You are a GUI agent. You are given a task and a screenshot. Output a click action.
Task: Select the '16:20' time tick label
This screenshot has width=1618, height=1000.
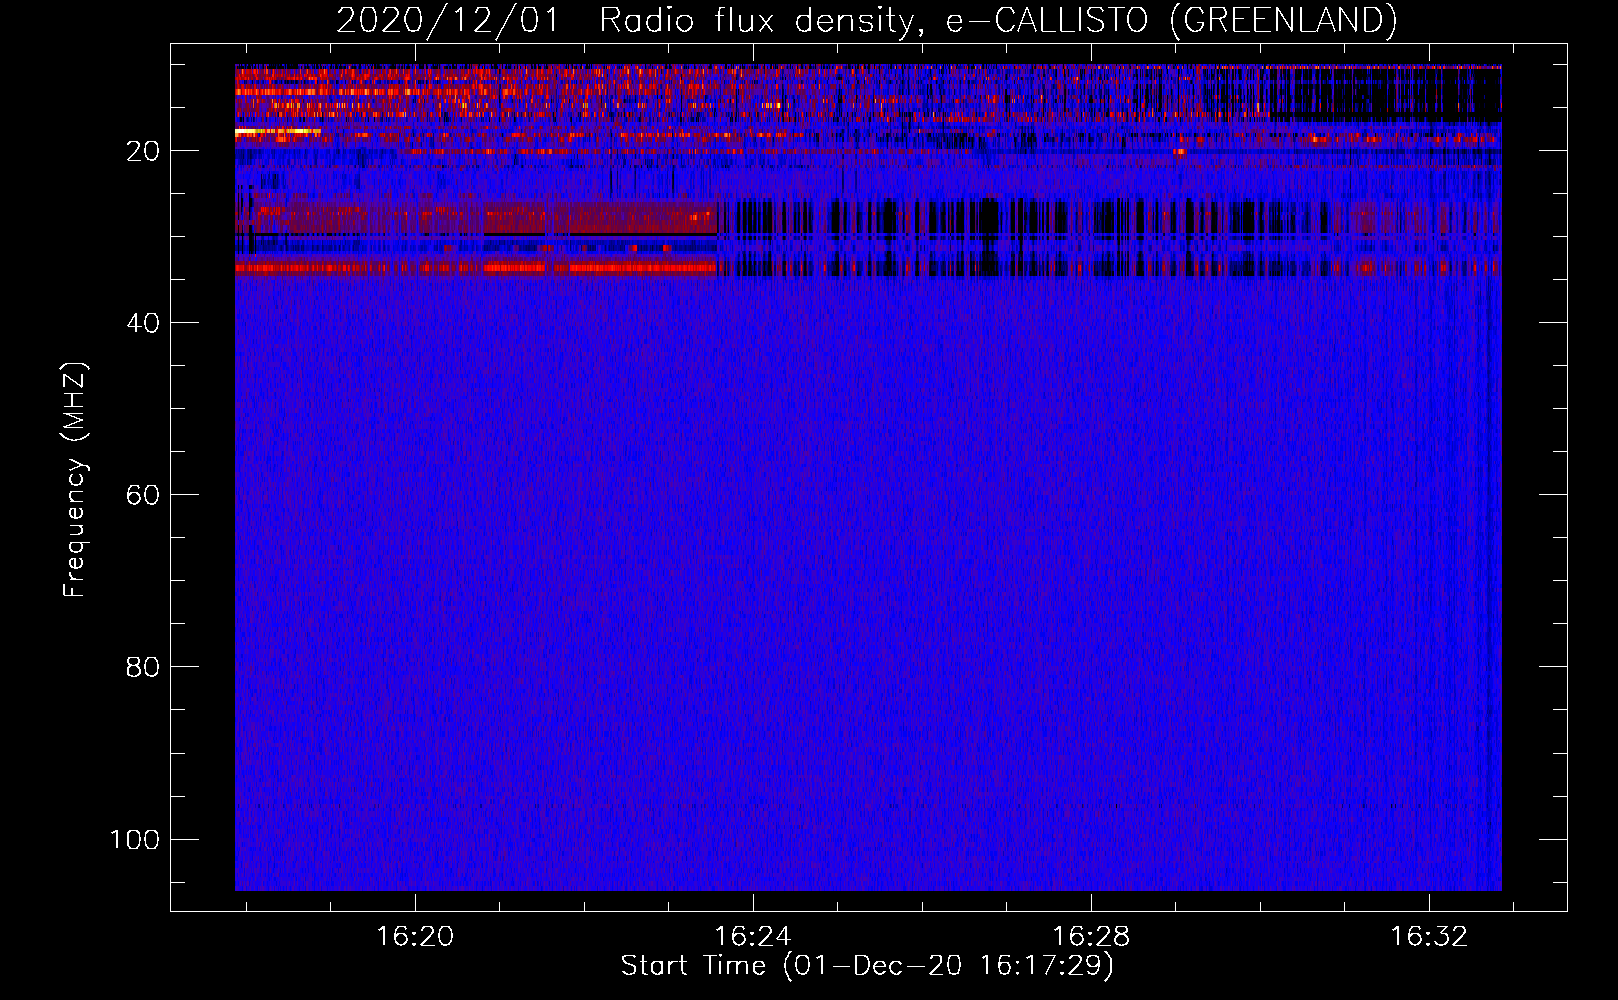pos(414,936)
